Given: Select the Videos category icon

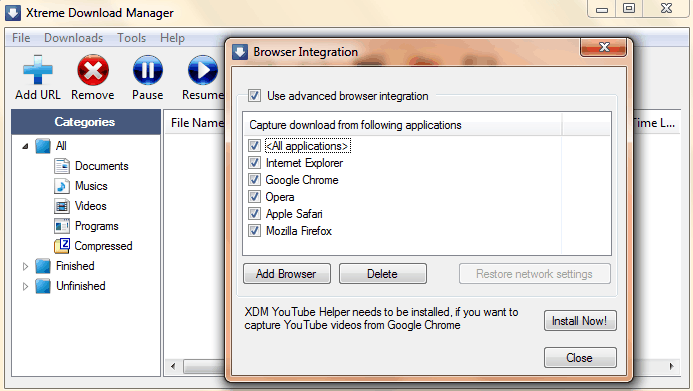Looking at the screenshot, I should (x=62, y=206).
